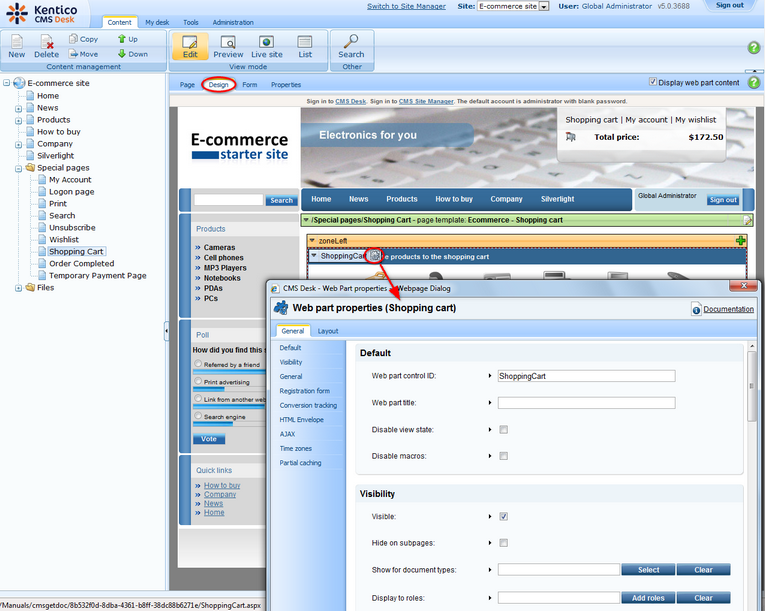Image resolution: width=765 pixels, height=611 pixels.
Task: Jump to Partial caching properties section
Action: (300, 463)
